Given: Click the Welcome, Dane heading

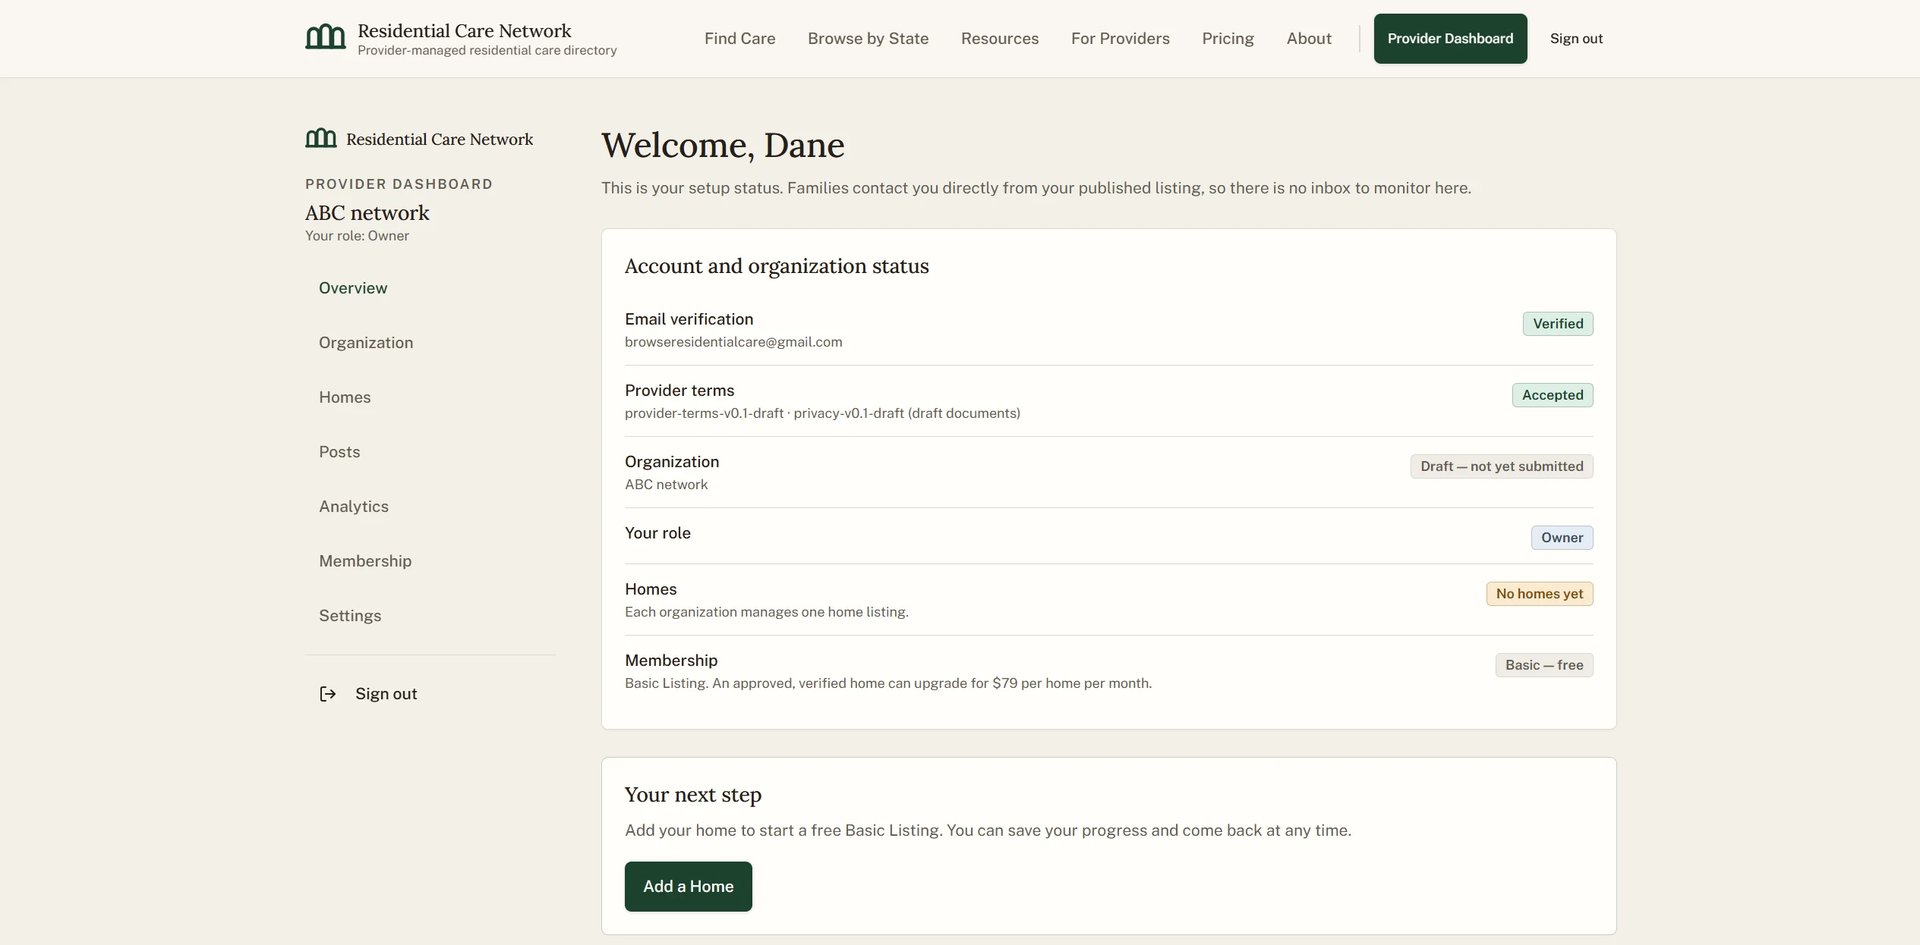Looking at the screenshot, I should [723, 145].
